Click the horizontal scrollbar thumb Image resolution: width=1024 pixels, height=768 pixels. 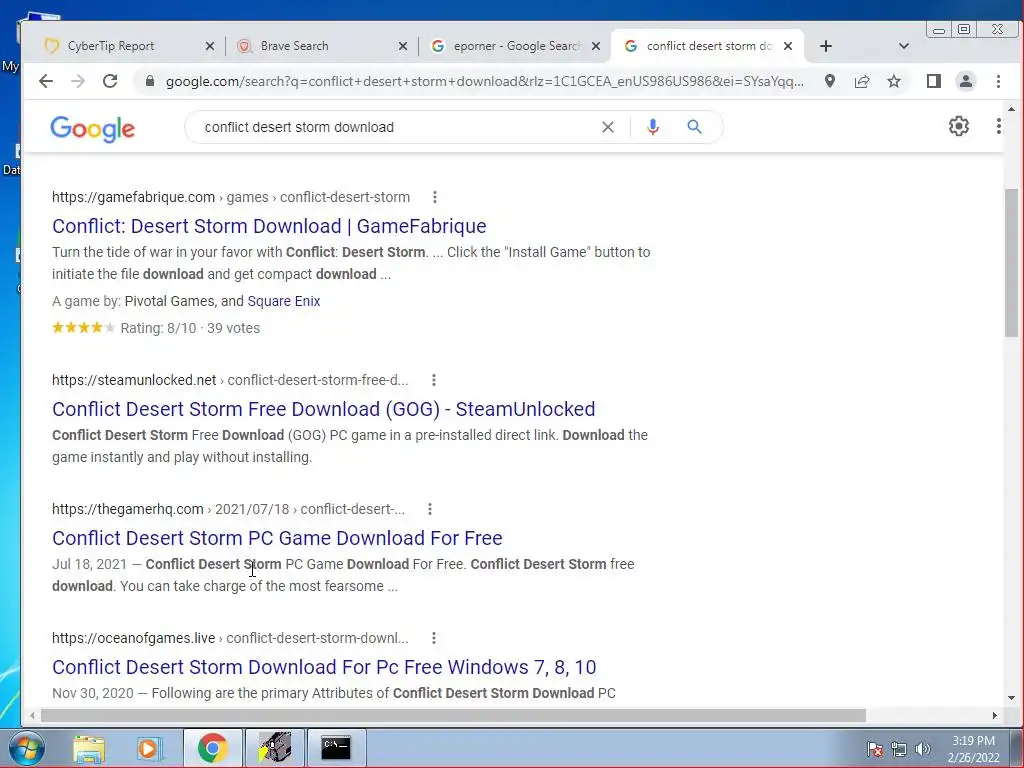(x=453, y=715)
